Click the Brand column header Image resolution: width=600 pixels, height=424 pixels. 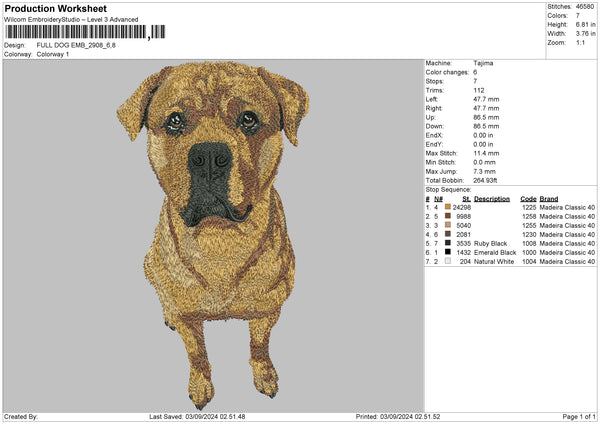549,198
